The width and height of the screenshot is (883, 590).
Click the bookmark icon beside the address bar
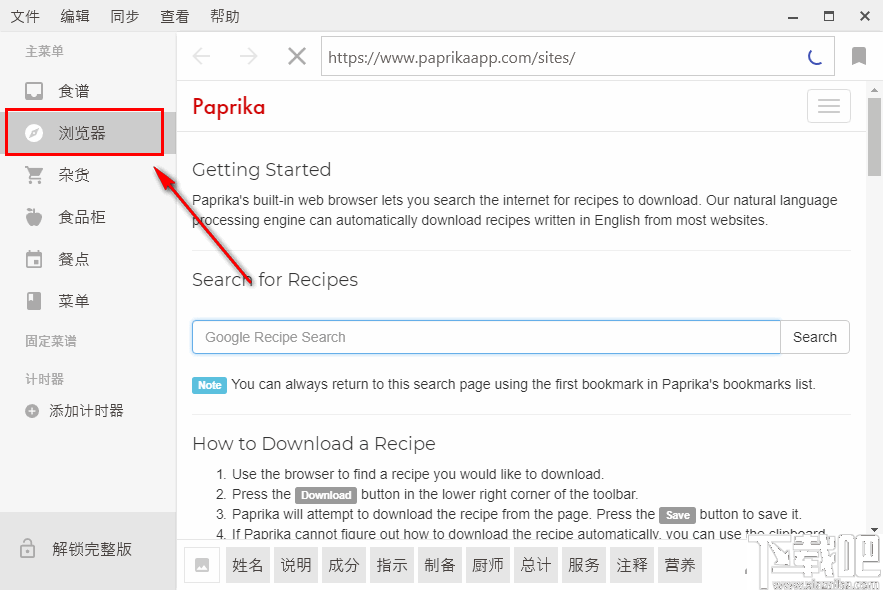click(x=858, y=56)
